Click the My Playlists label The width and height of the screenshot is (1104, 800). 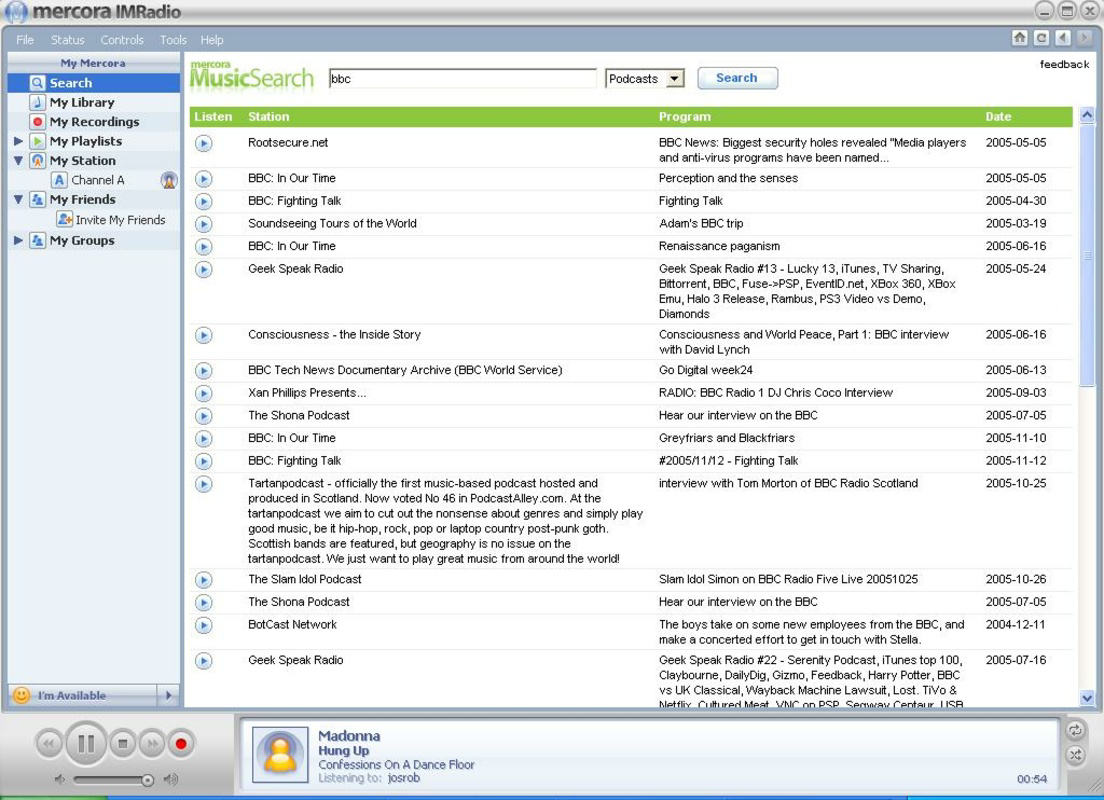(x=86, y=141)
